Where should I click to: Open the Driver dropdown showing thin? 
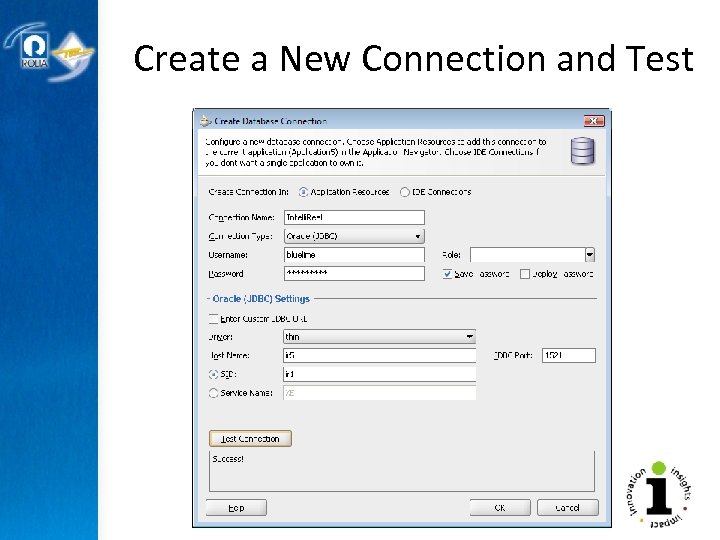click(x=379, y=337)
